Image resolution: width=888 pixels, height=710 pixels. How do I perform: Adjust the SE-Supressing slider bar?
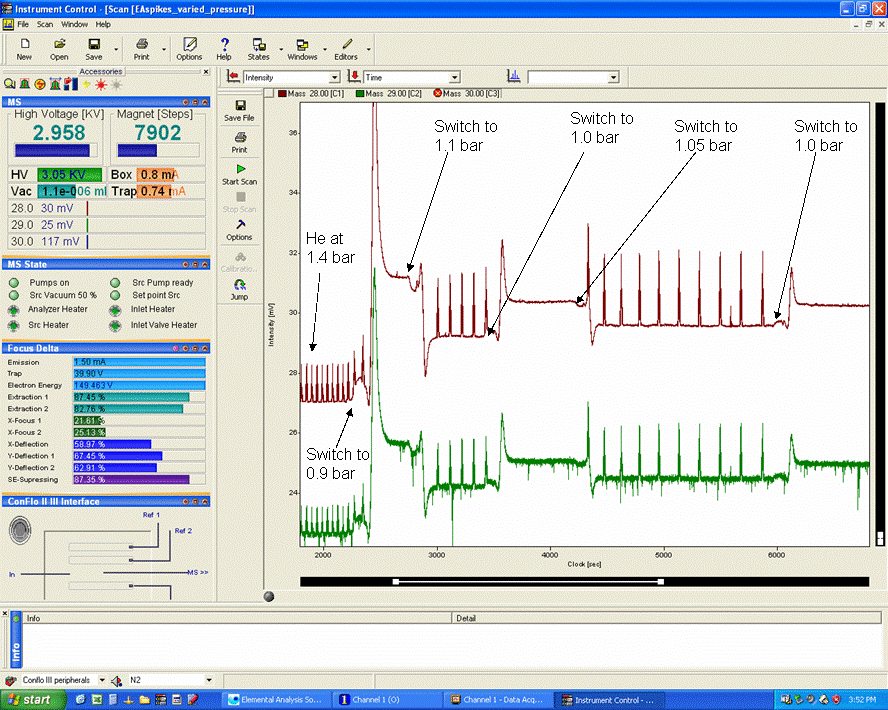pyautogui.click(x=139, y=480)
